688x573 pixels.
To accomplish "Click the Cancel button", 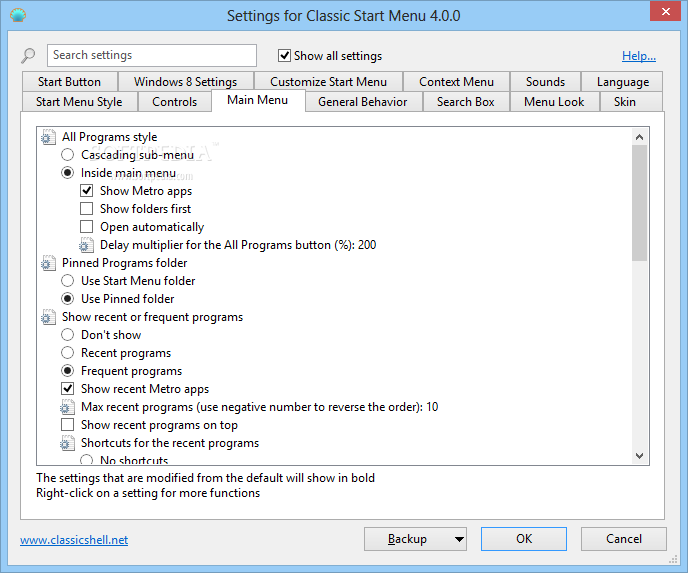I will pos(624,539).
